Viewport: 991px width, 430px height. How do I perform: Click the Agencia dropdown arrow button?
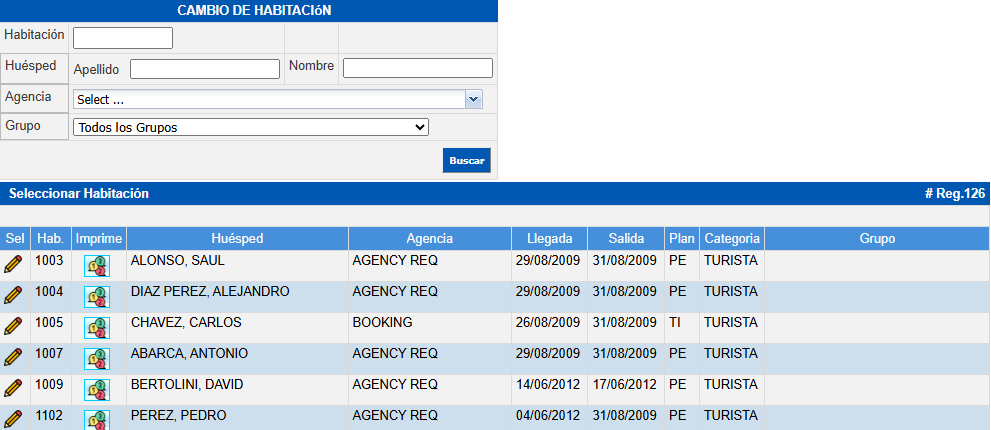(x=474, y=99)
